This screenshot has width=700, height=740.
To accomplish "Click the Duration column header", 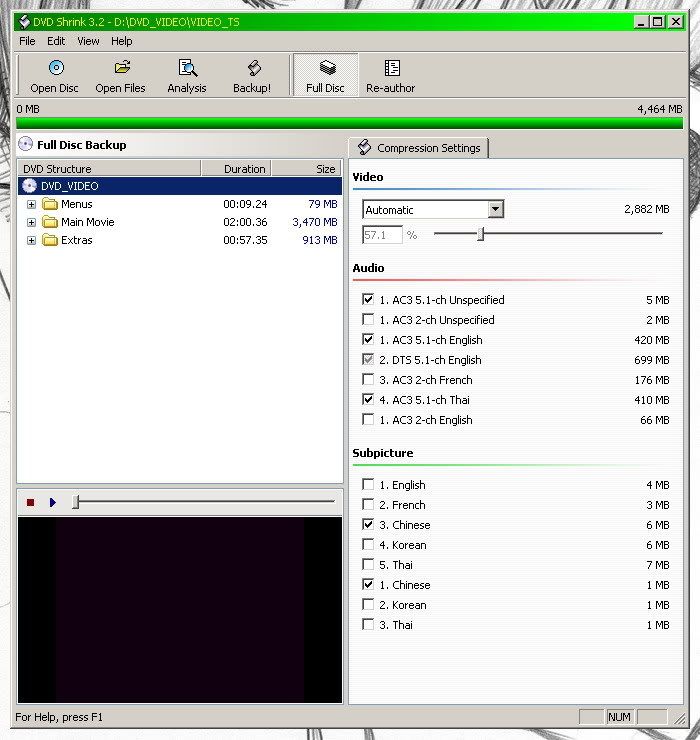I will [x=243, y=169].
